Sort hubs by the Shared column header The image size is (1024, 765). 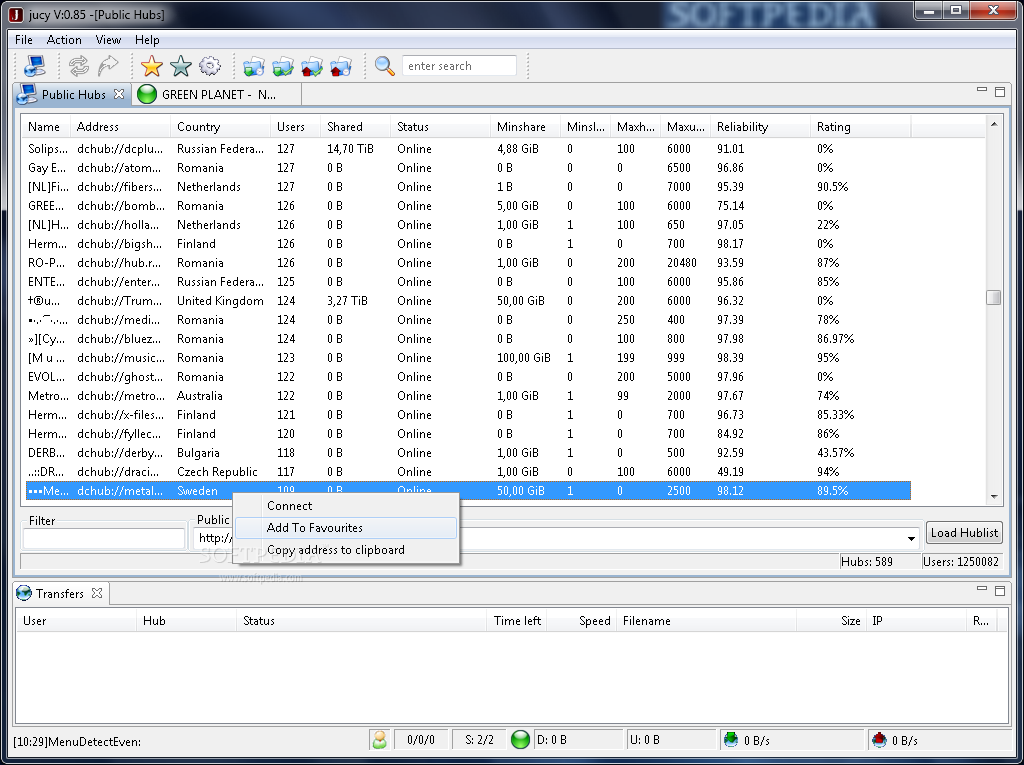point(355,127)
